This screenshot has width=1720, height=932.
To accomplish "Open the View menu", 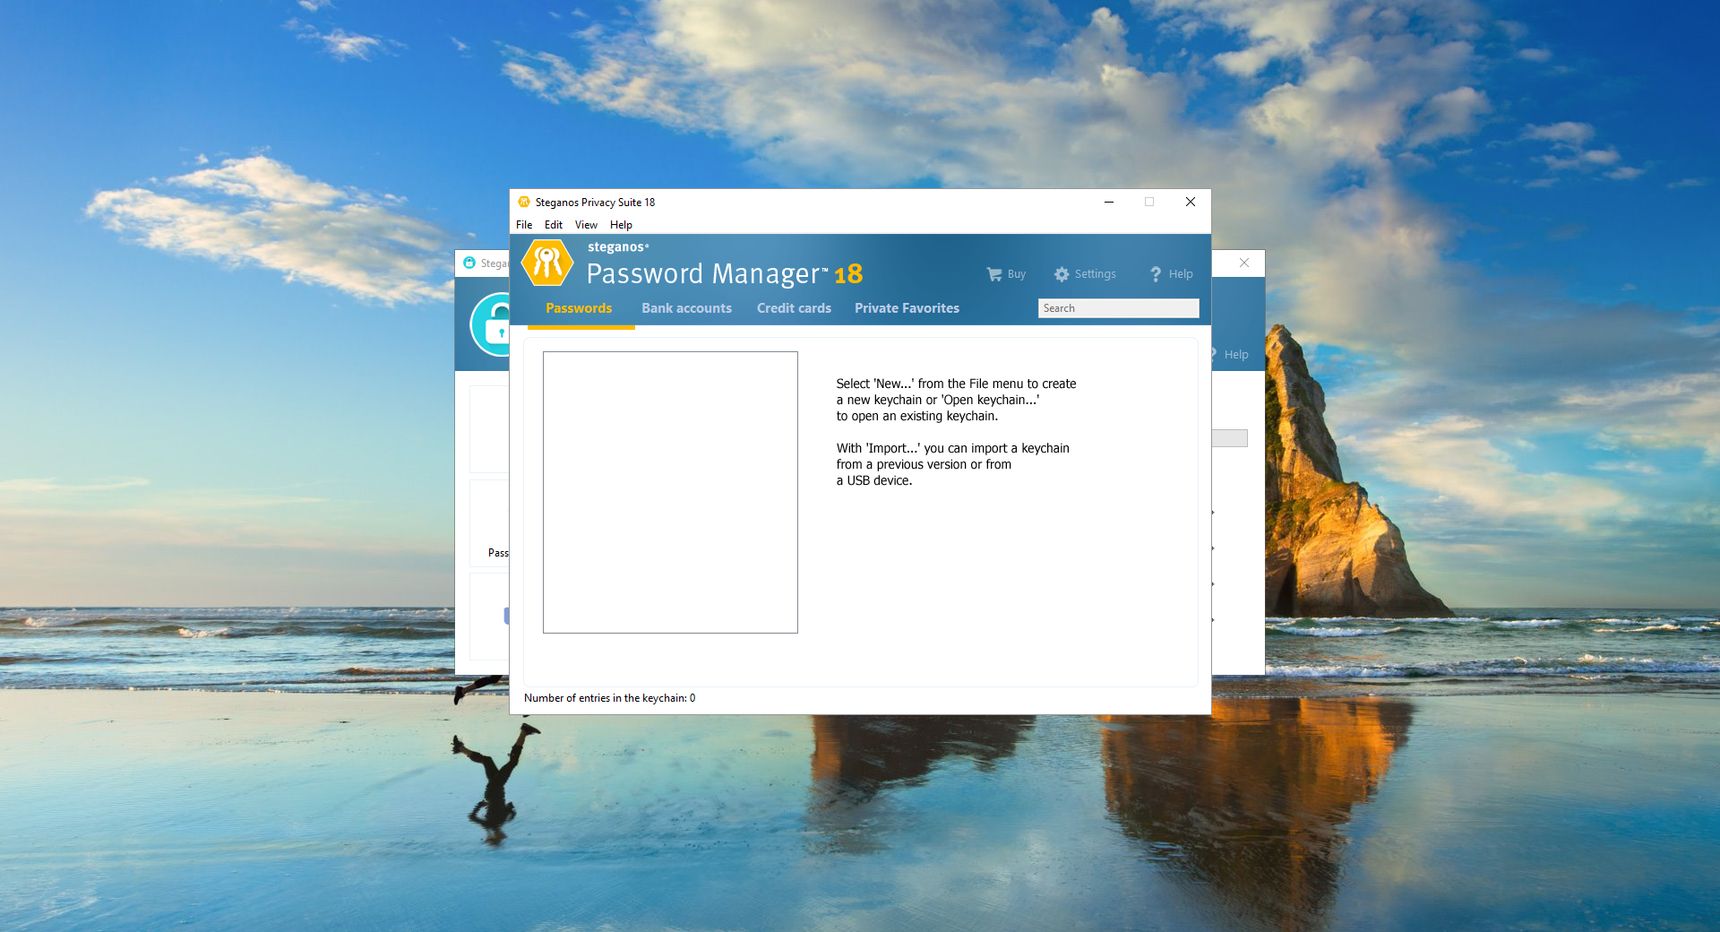I will [586, 225].
